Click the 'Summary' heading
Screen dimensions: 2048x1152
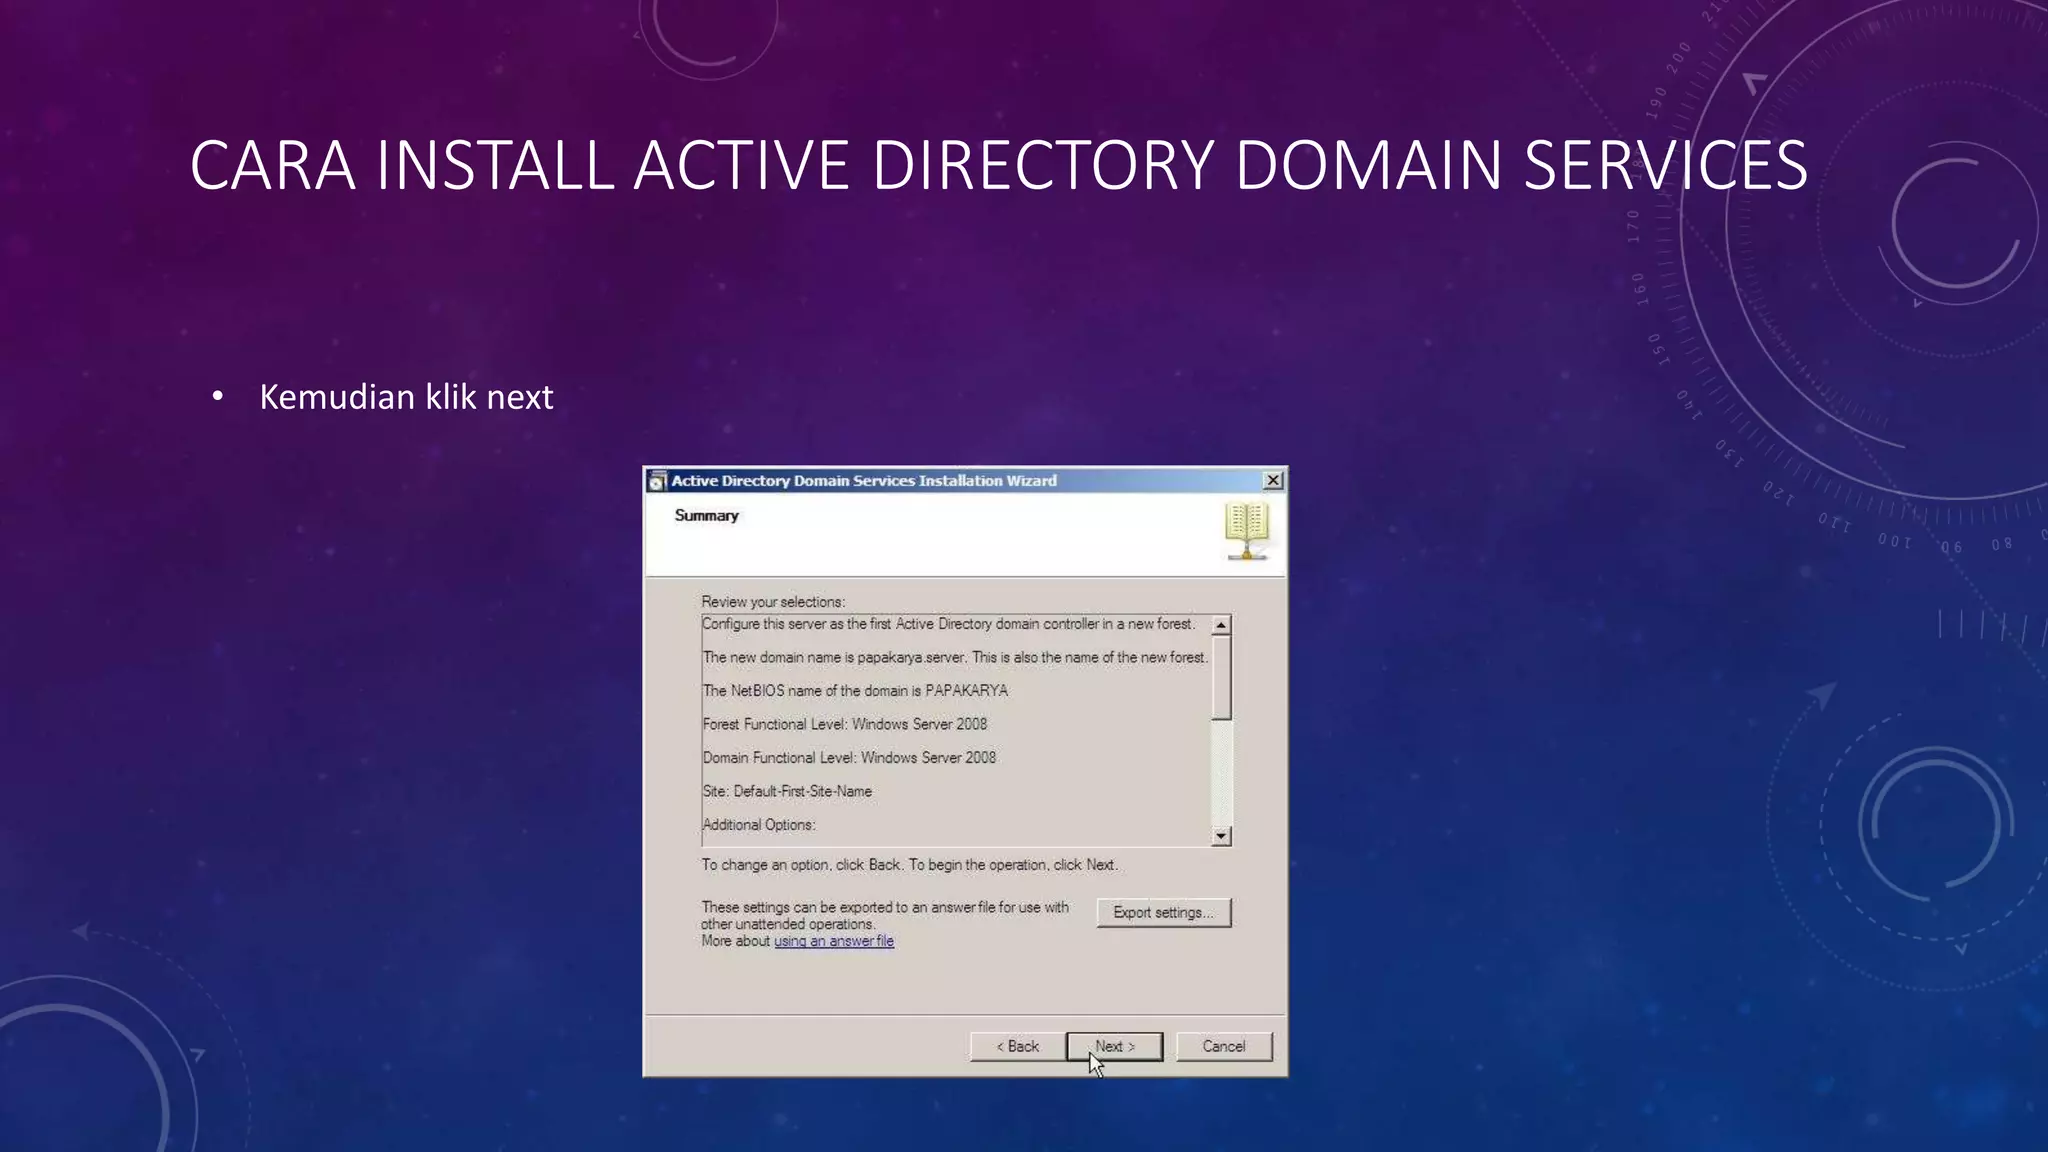point(706,515)
